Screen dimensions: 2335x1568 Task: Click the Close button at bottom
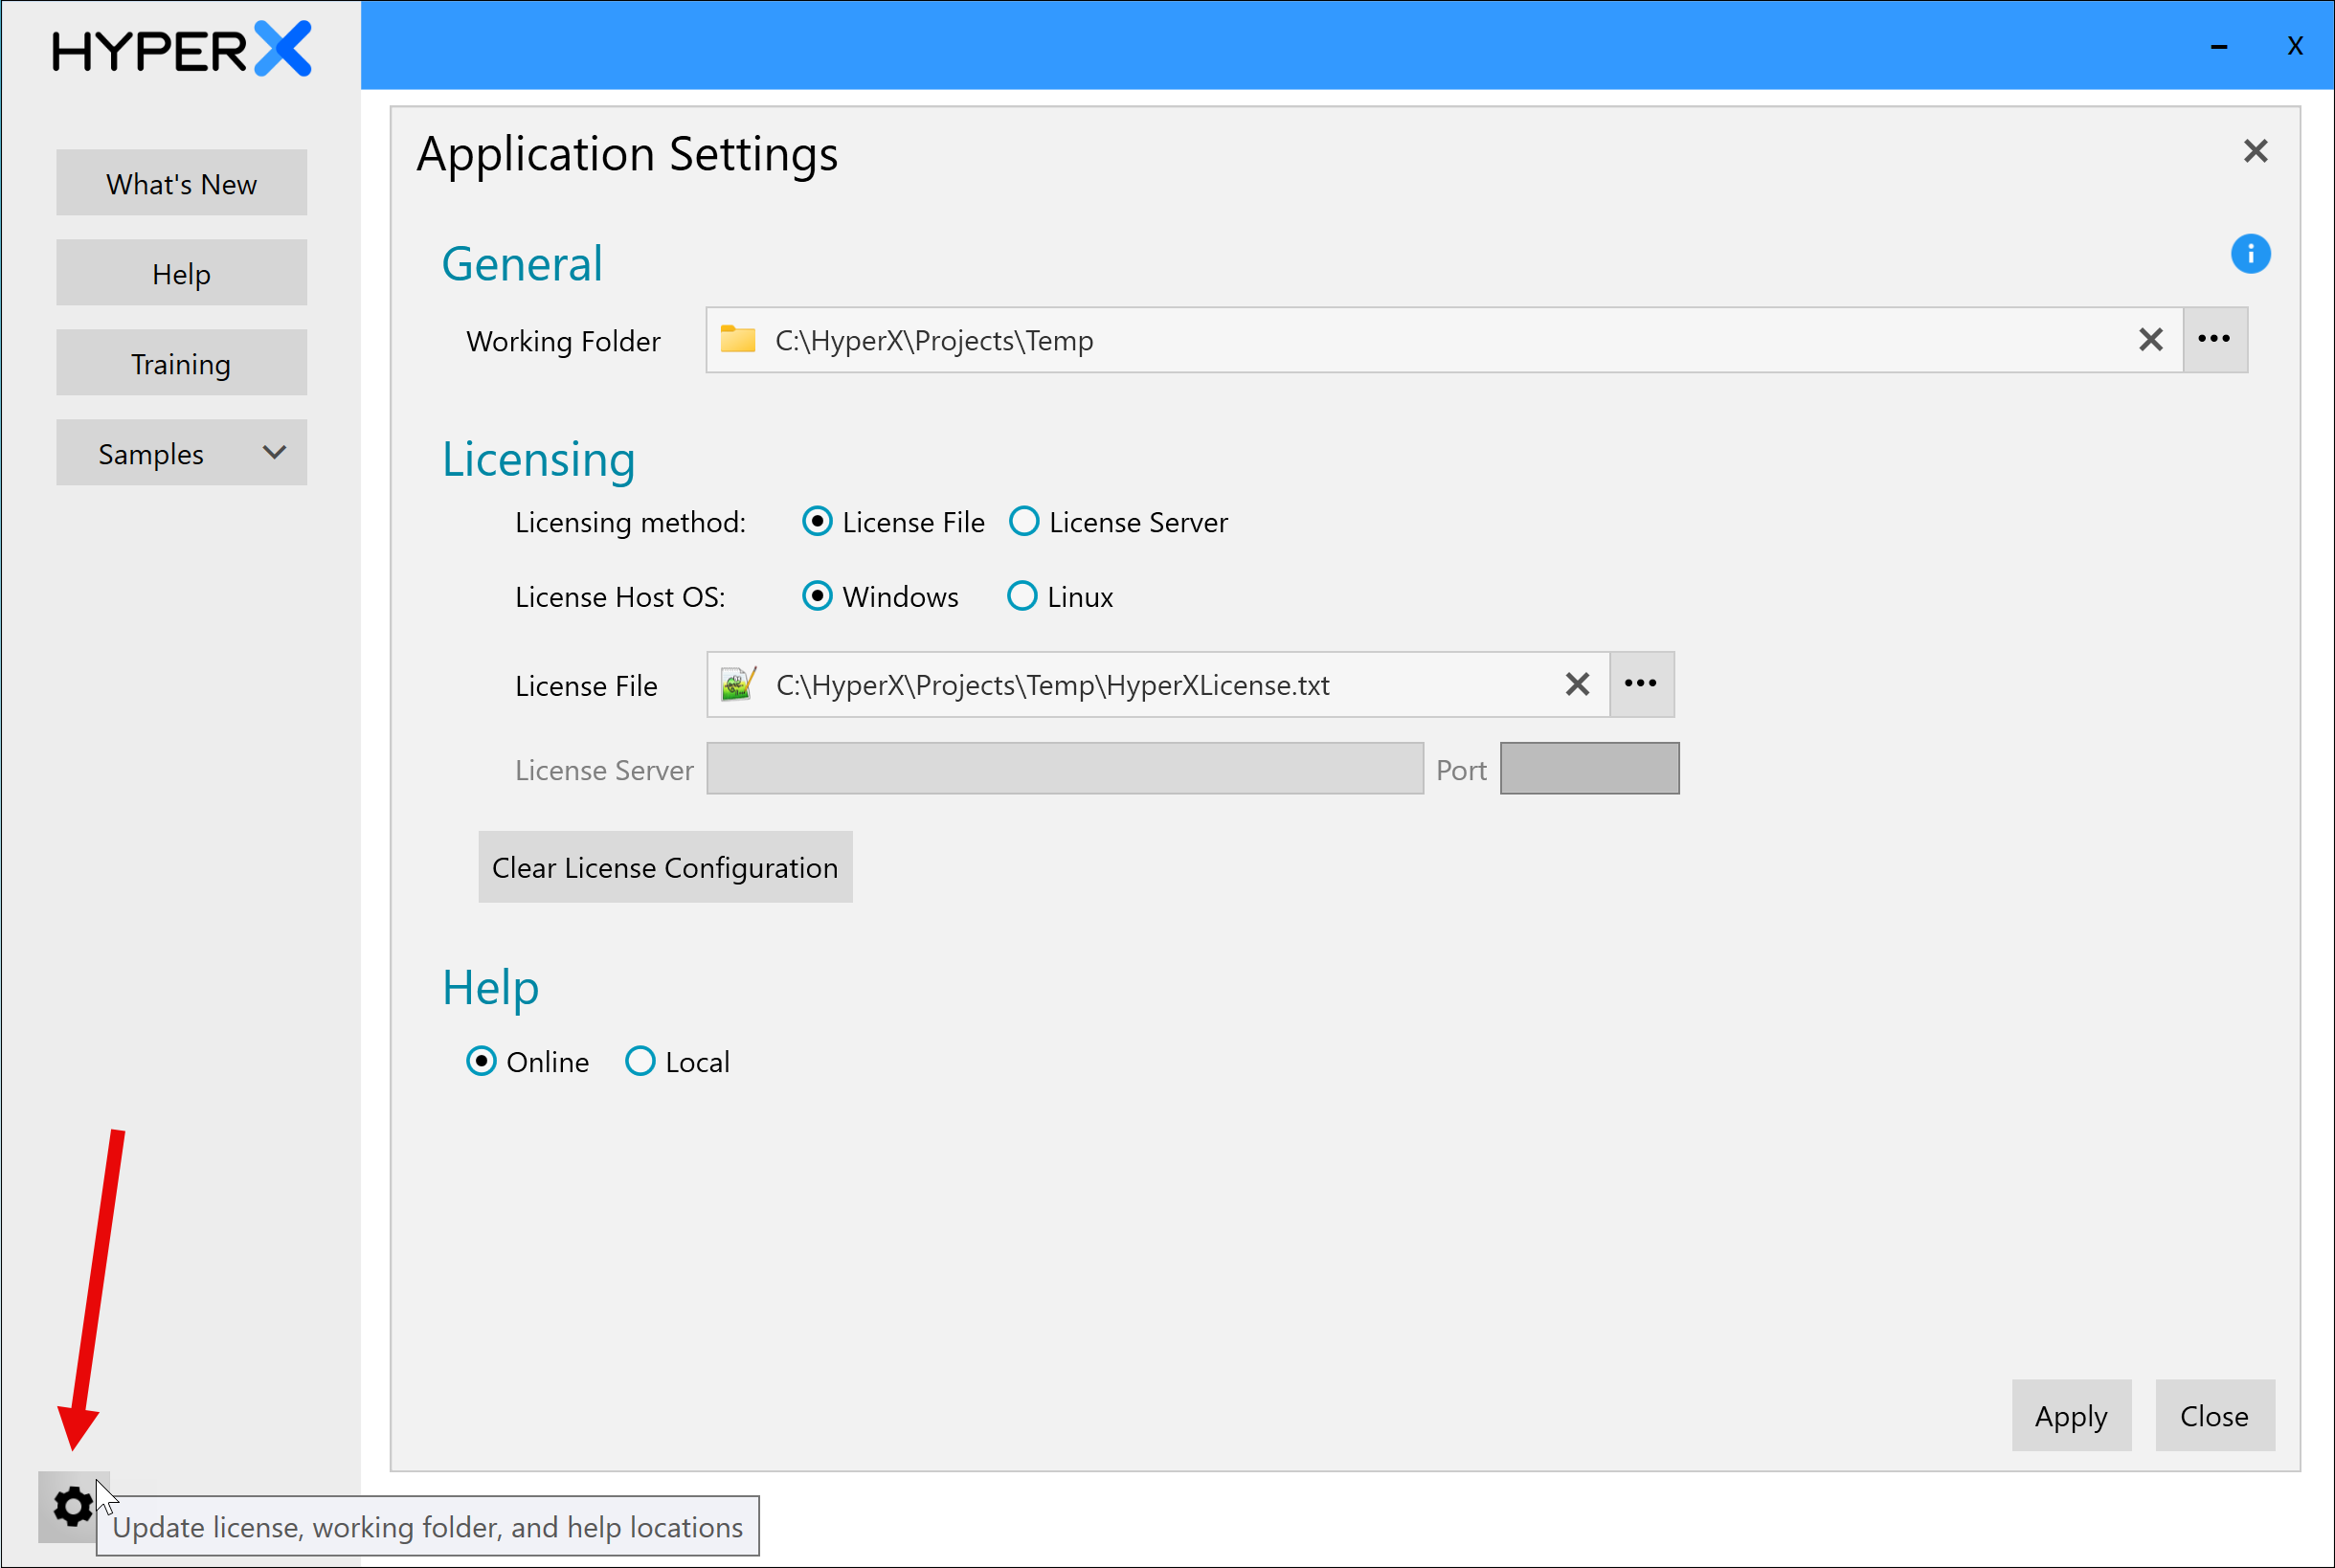click(2214, 1415)
